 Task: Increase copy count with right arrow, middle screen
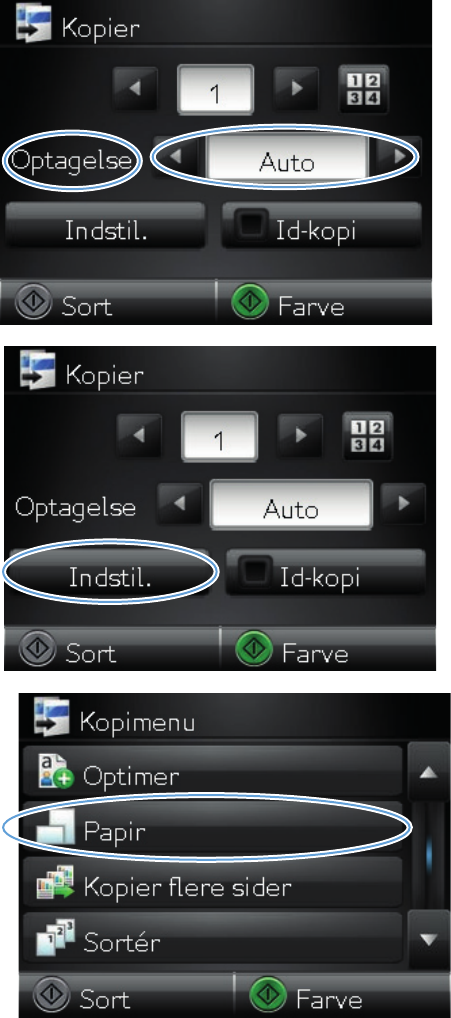298,434
